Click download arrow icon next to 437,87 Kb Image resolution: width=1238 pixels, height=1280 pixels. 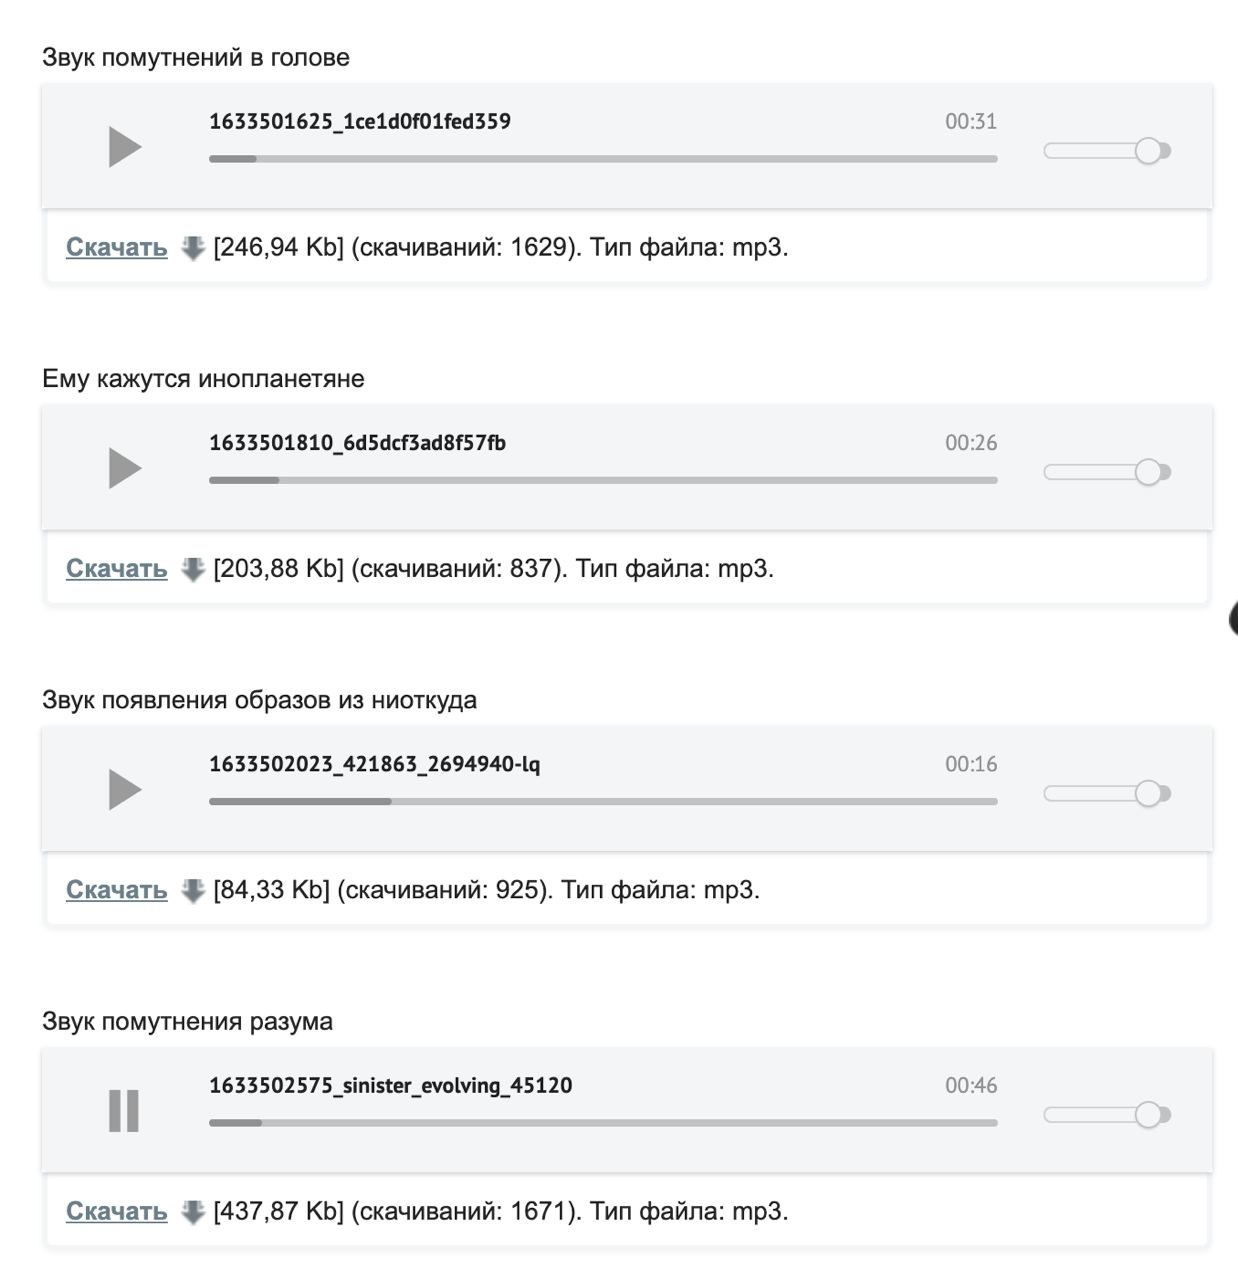pos(193,1212)
